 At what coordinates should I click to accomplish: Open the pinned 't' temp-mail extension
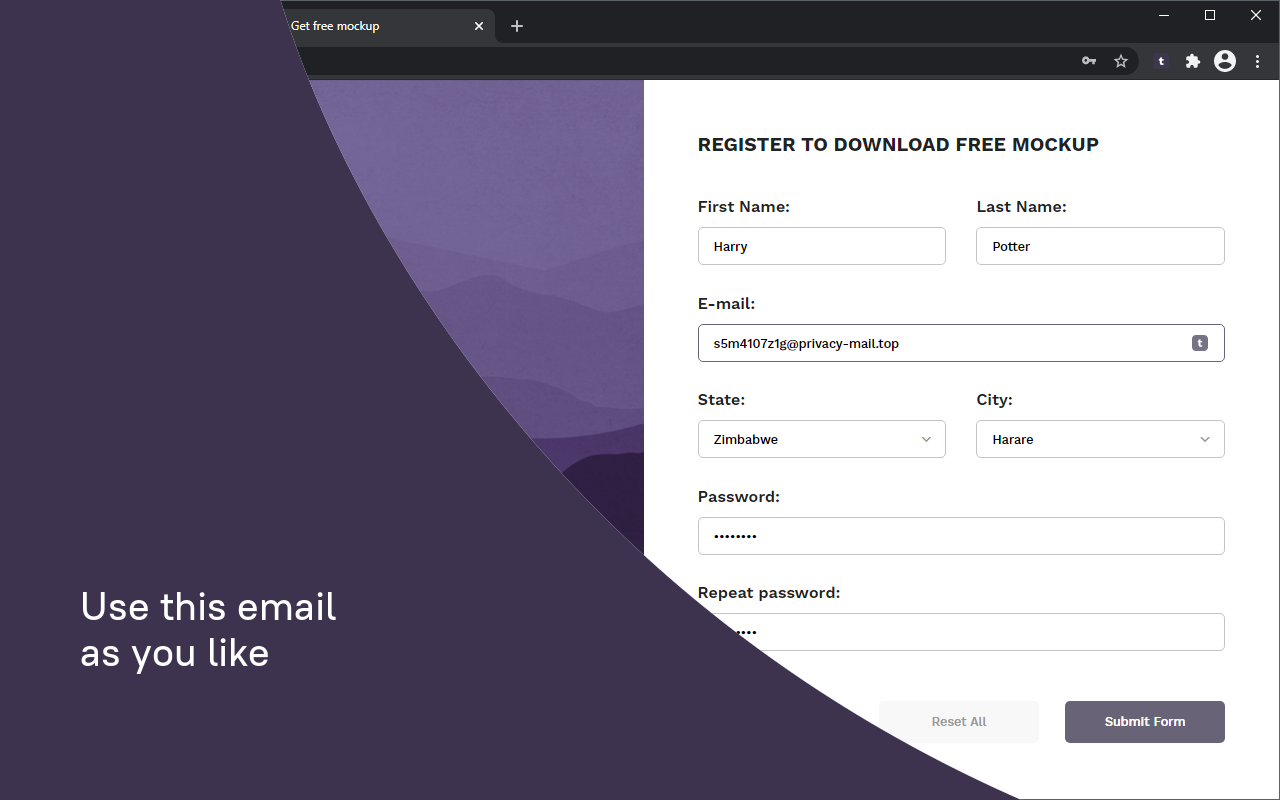tap(1160, 61)
